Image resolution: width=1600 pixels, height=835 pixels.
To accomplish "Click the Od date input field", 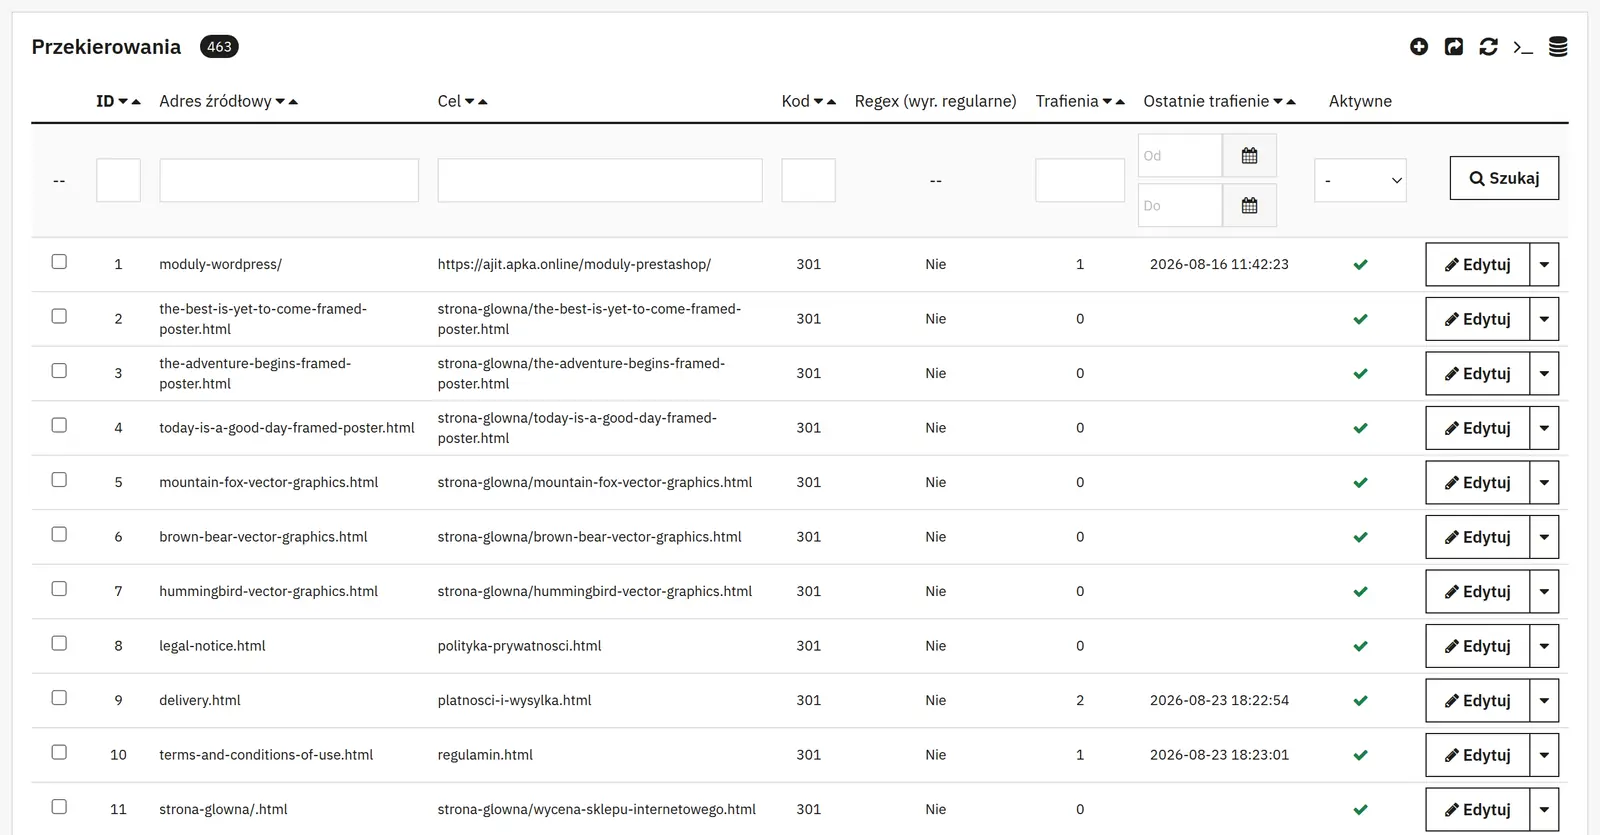I will coord(1180,156).
